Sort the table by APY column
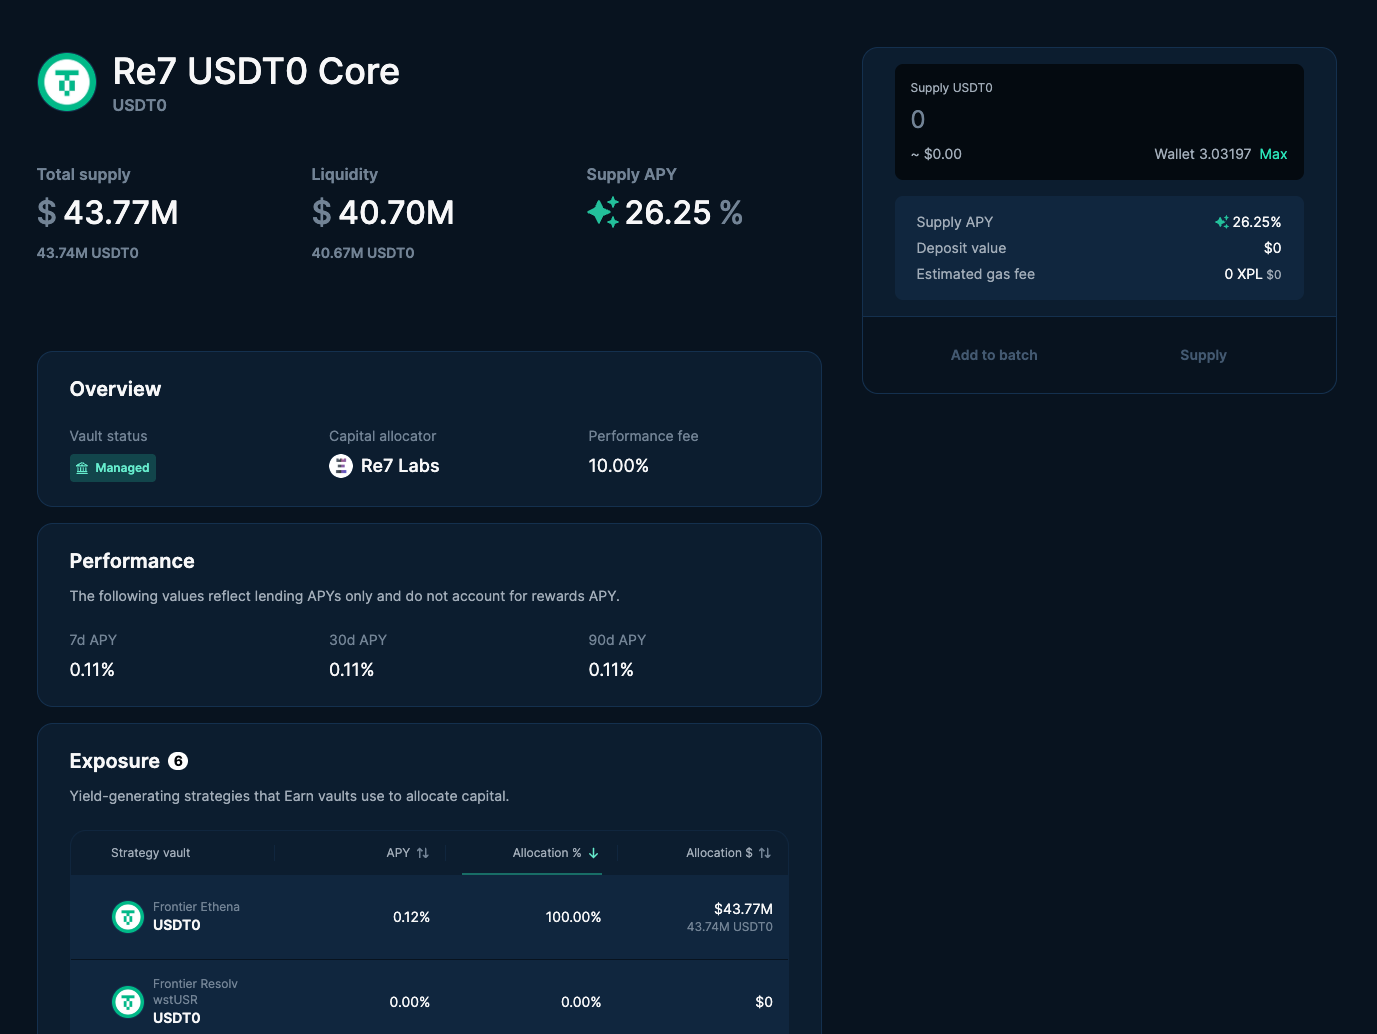The image size is (1377, 1034). point(407,853)
